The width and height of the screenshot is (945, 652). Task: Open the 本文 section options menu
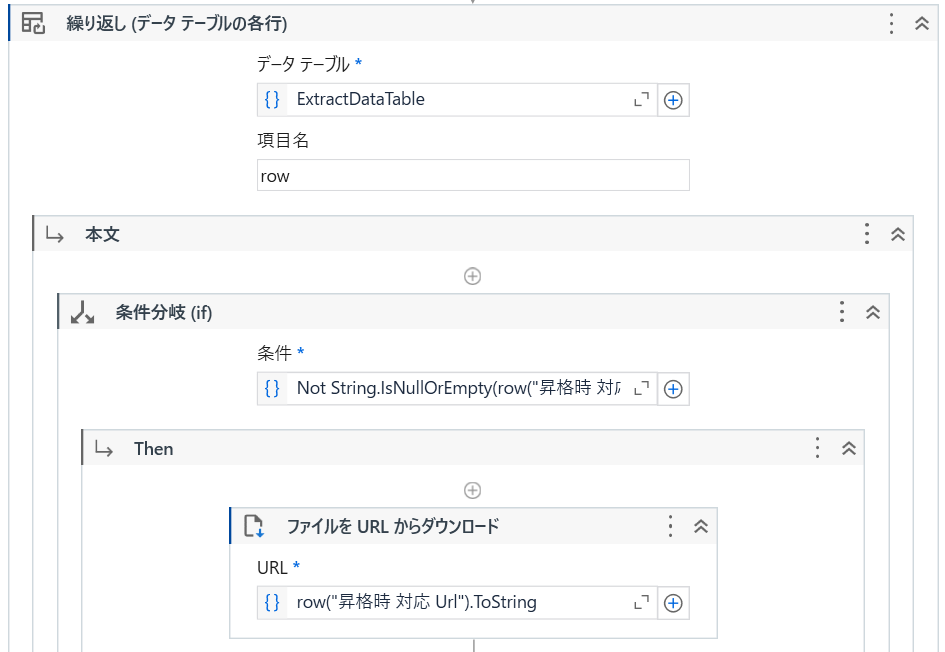point(867,234)
